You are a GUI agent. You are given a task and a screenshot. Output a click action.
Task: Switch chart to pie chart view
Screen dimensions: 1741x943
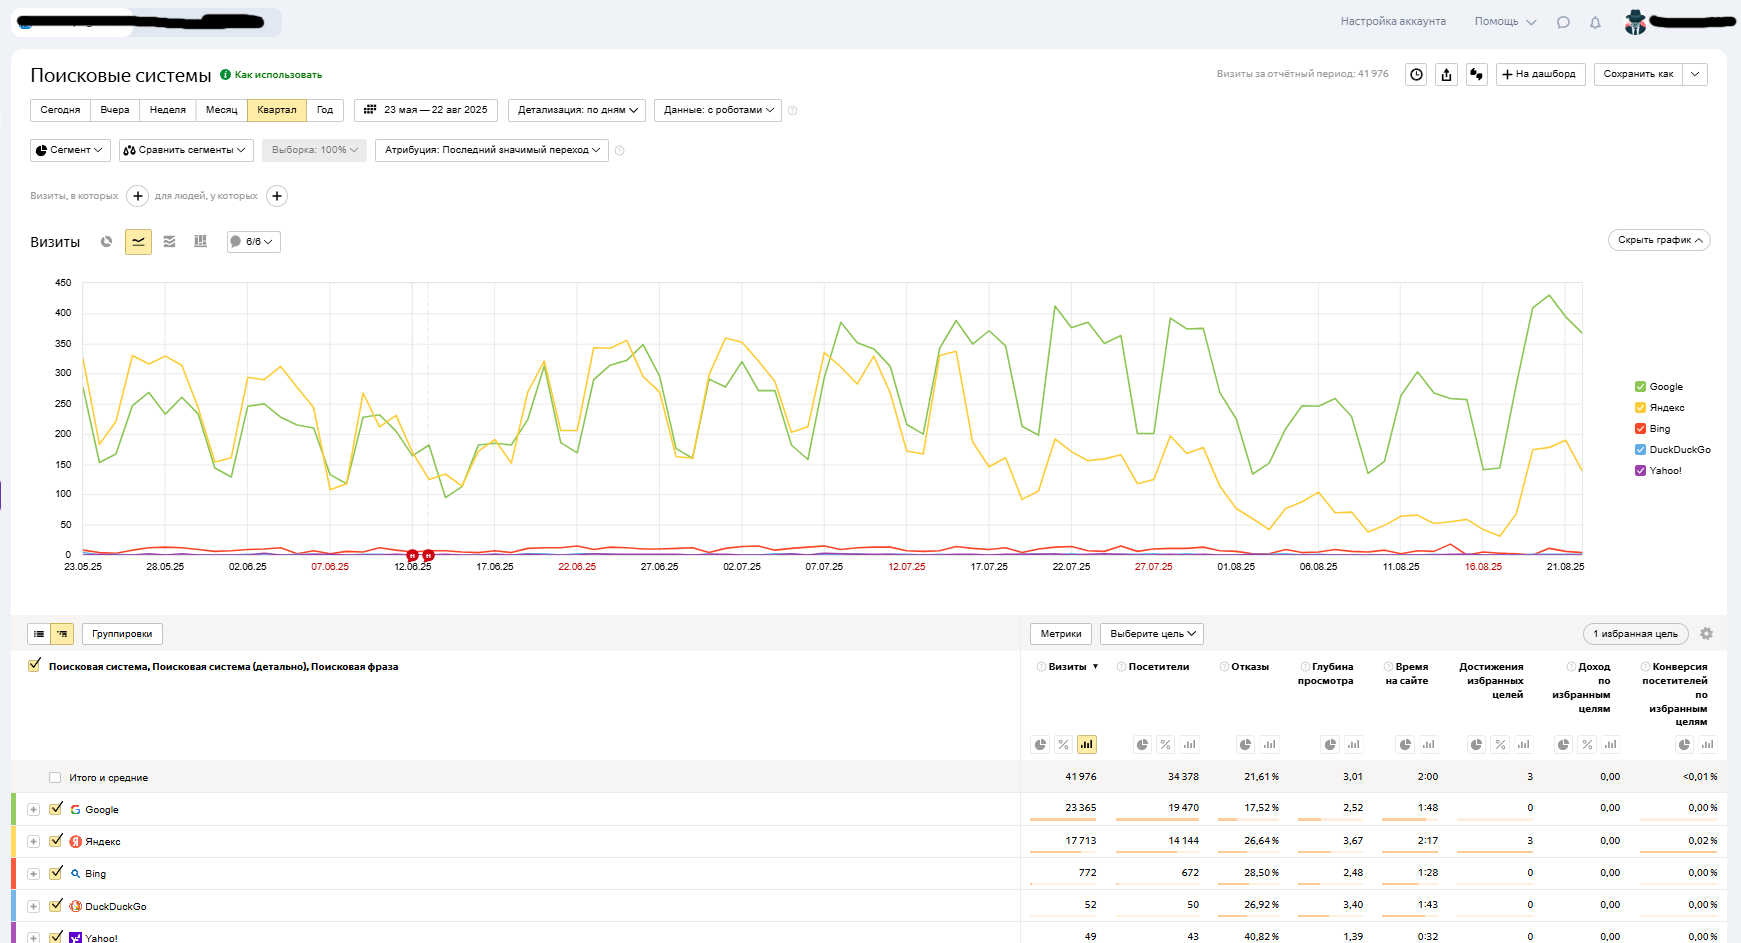[x=107, y=242]
